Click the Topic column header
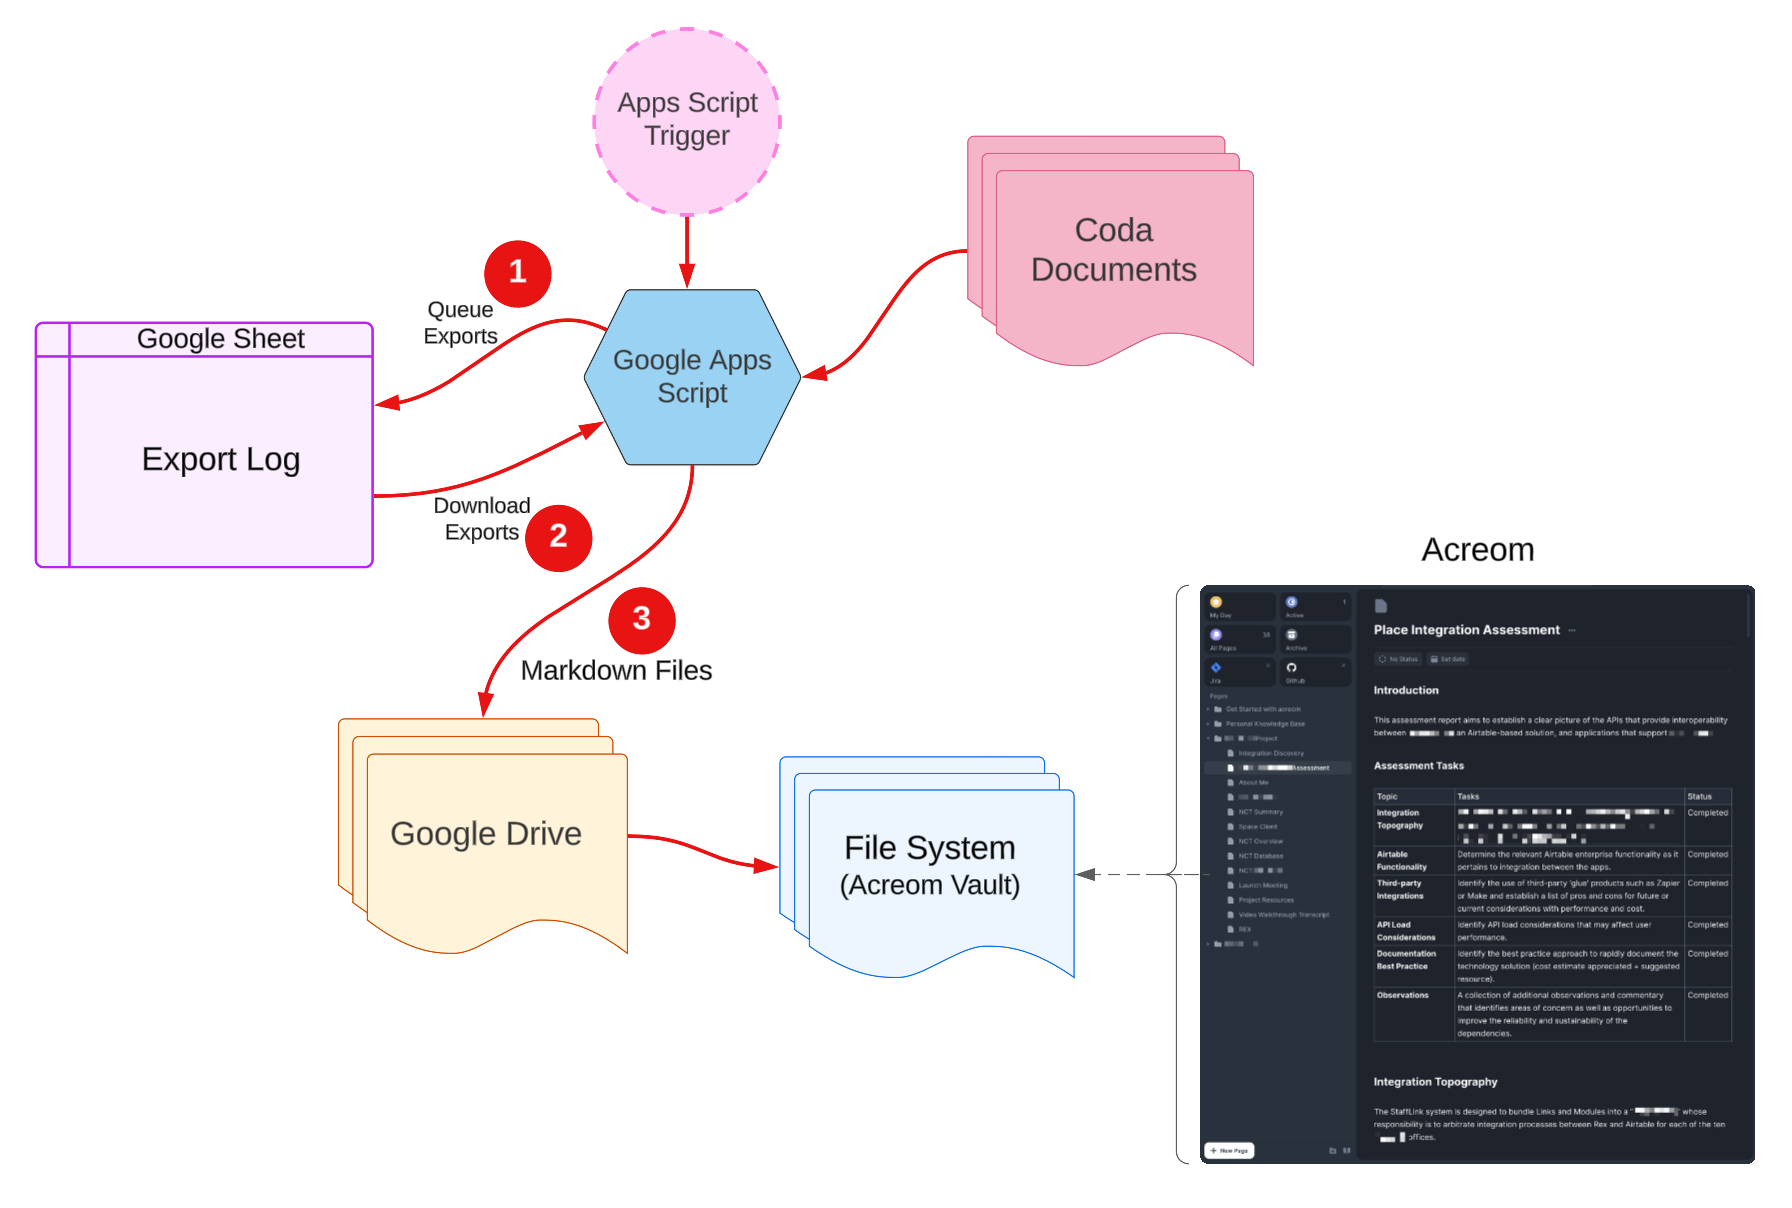The height and width of the screenshot is (1208, 1792). [1414, 797]
